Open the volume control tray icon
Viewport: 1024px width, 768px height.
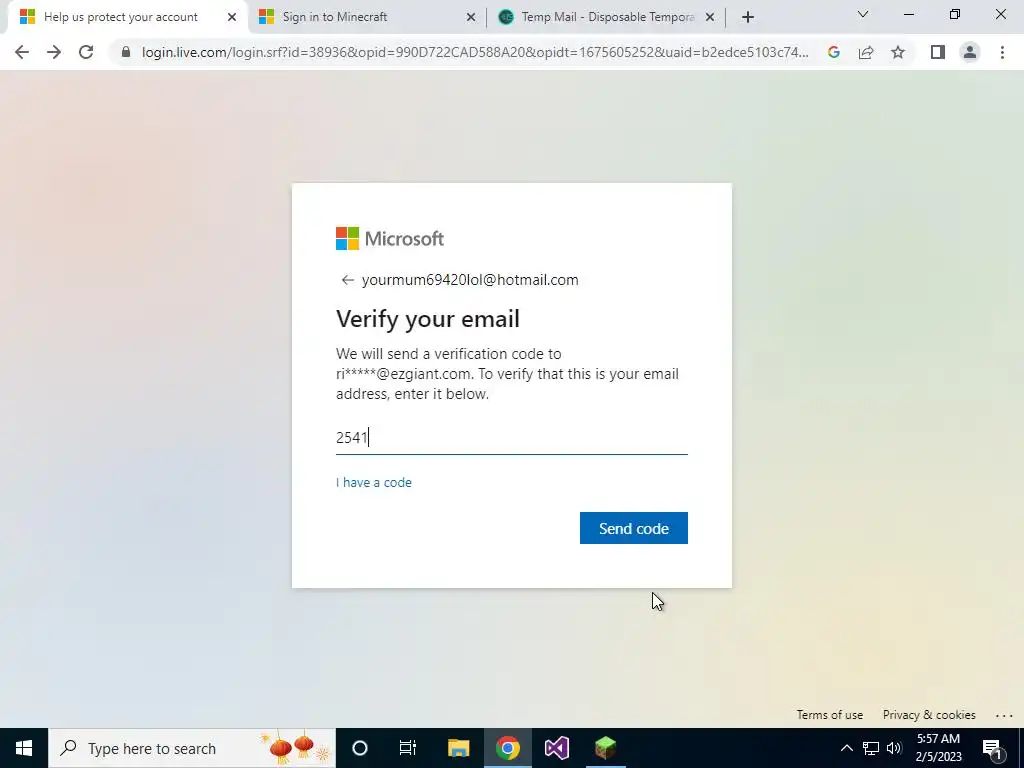tap(894, 748)
